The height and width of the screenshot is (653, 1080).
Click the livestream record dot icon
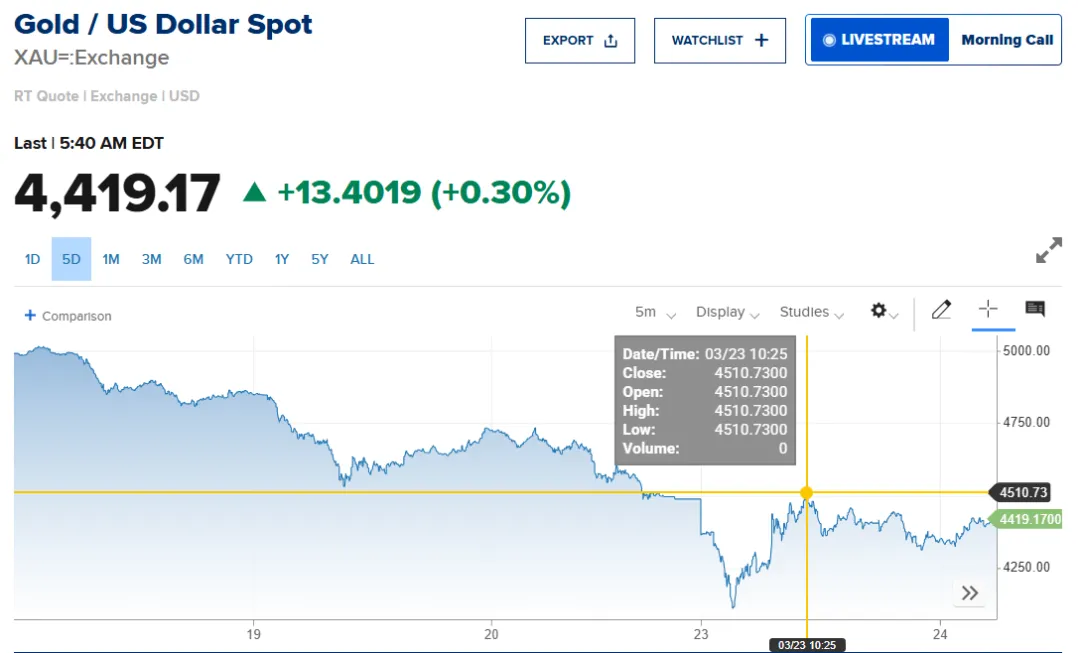(828, 41)
